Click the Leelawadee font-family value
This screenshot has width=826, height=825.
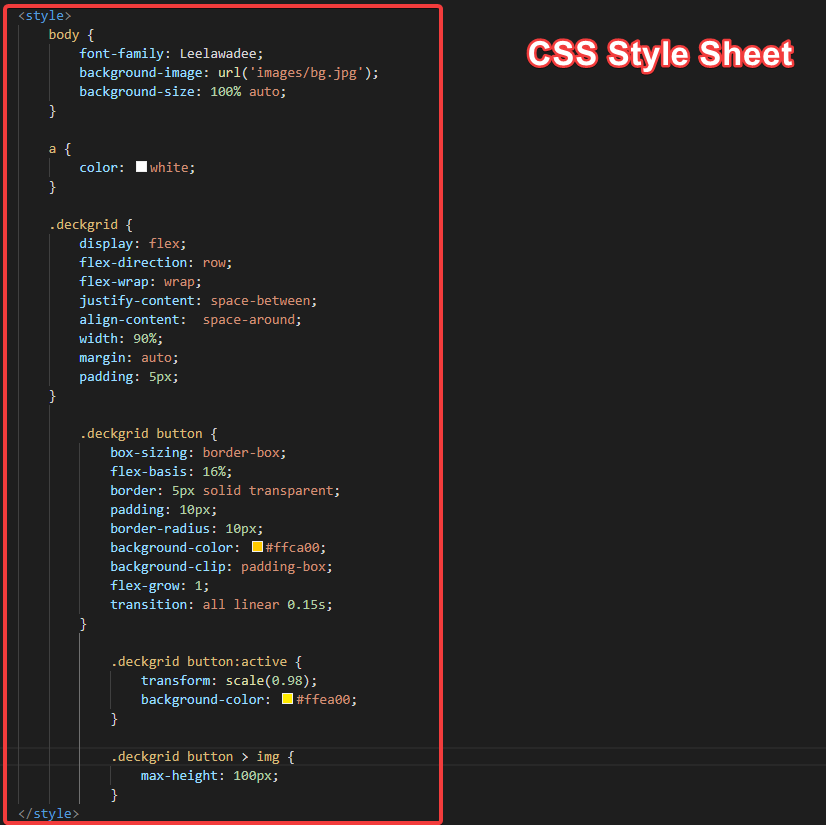click(x=221, y=53)
